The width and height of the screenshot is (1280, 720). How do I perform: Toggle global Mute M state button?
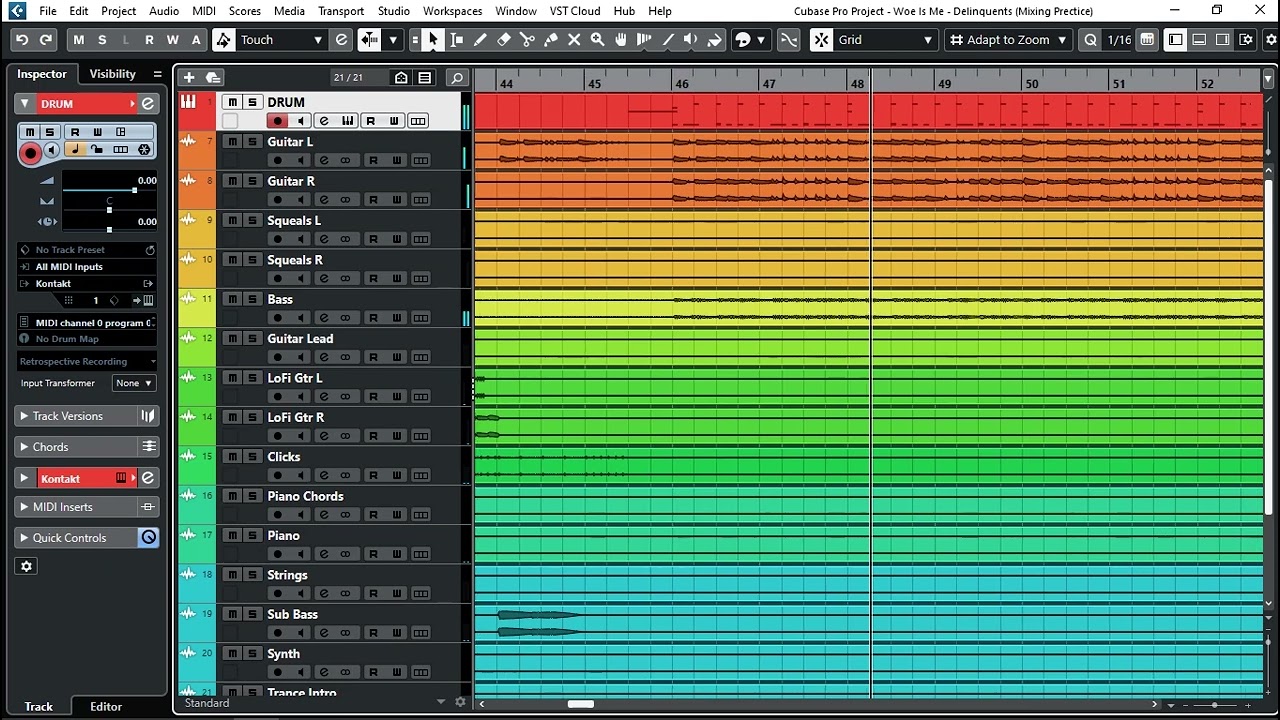click(79, 40)
